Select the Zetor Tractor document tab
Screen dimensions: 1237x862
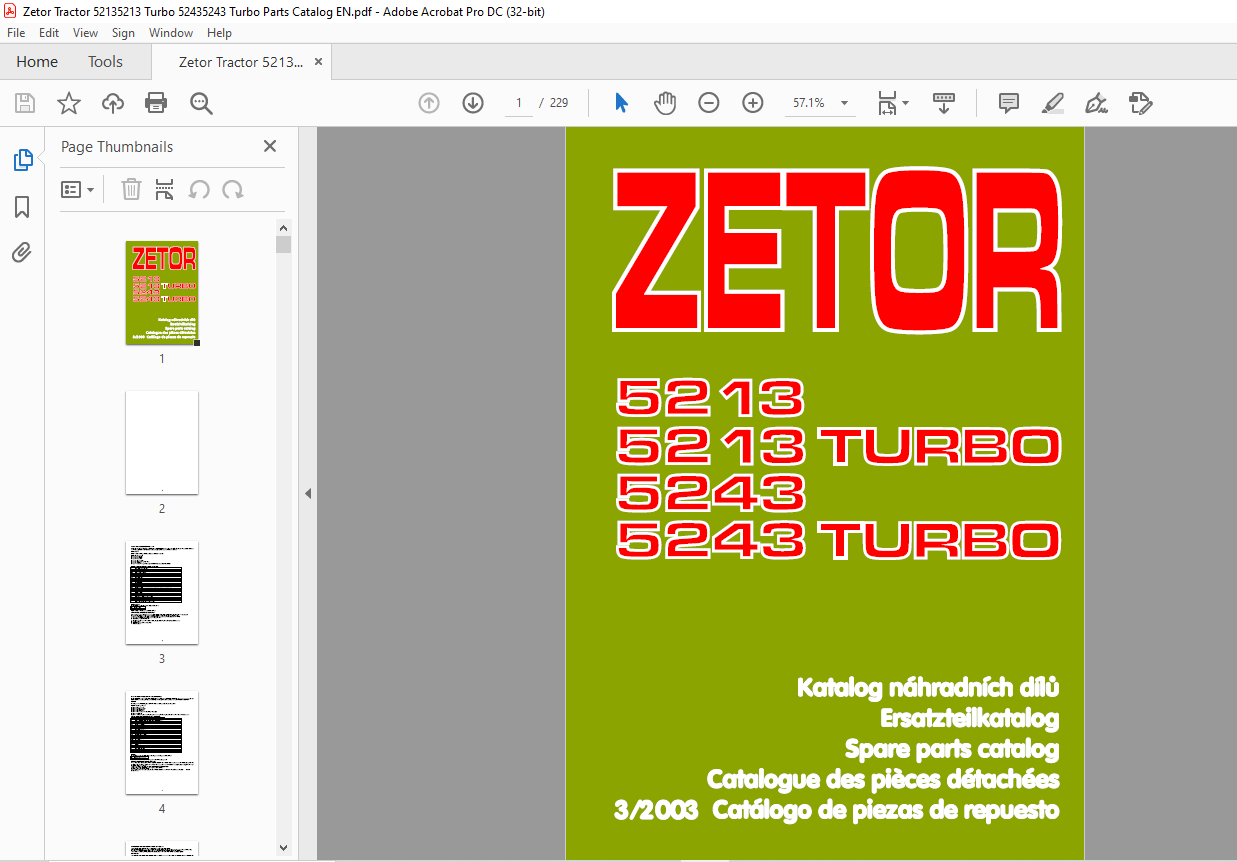pos(240,62)
